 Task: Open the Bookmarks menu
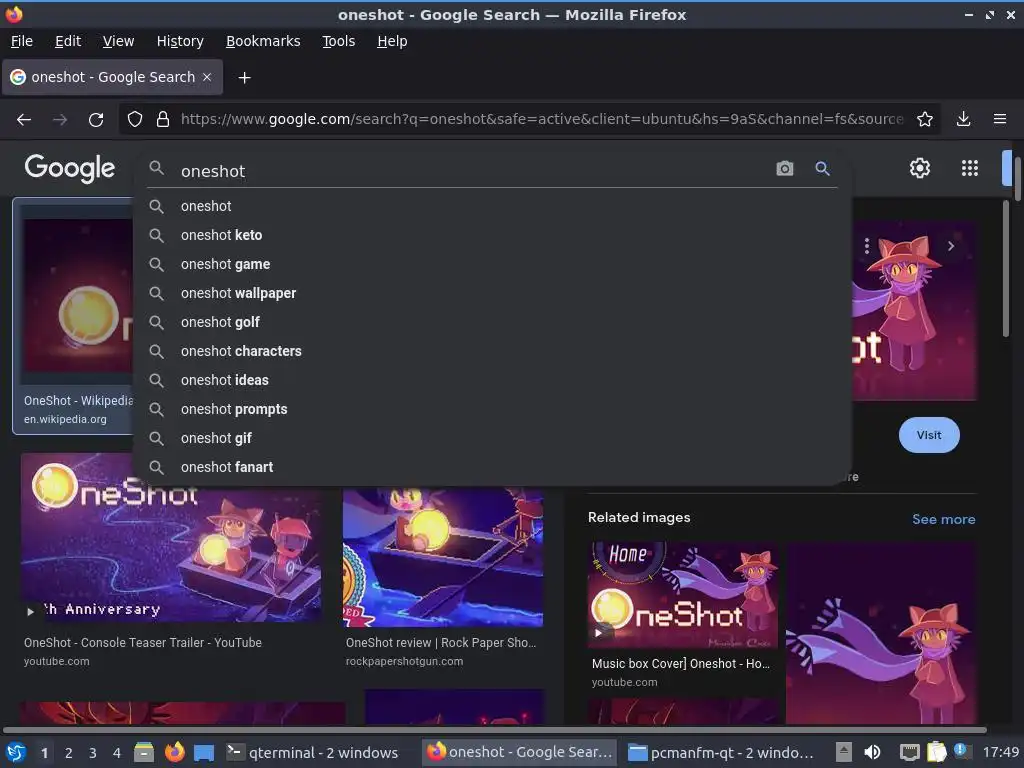pyautogui.click(x=263, y=41)
